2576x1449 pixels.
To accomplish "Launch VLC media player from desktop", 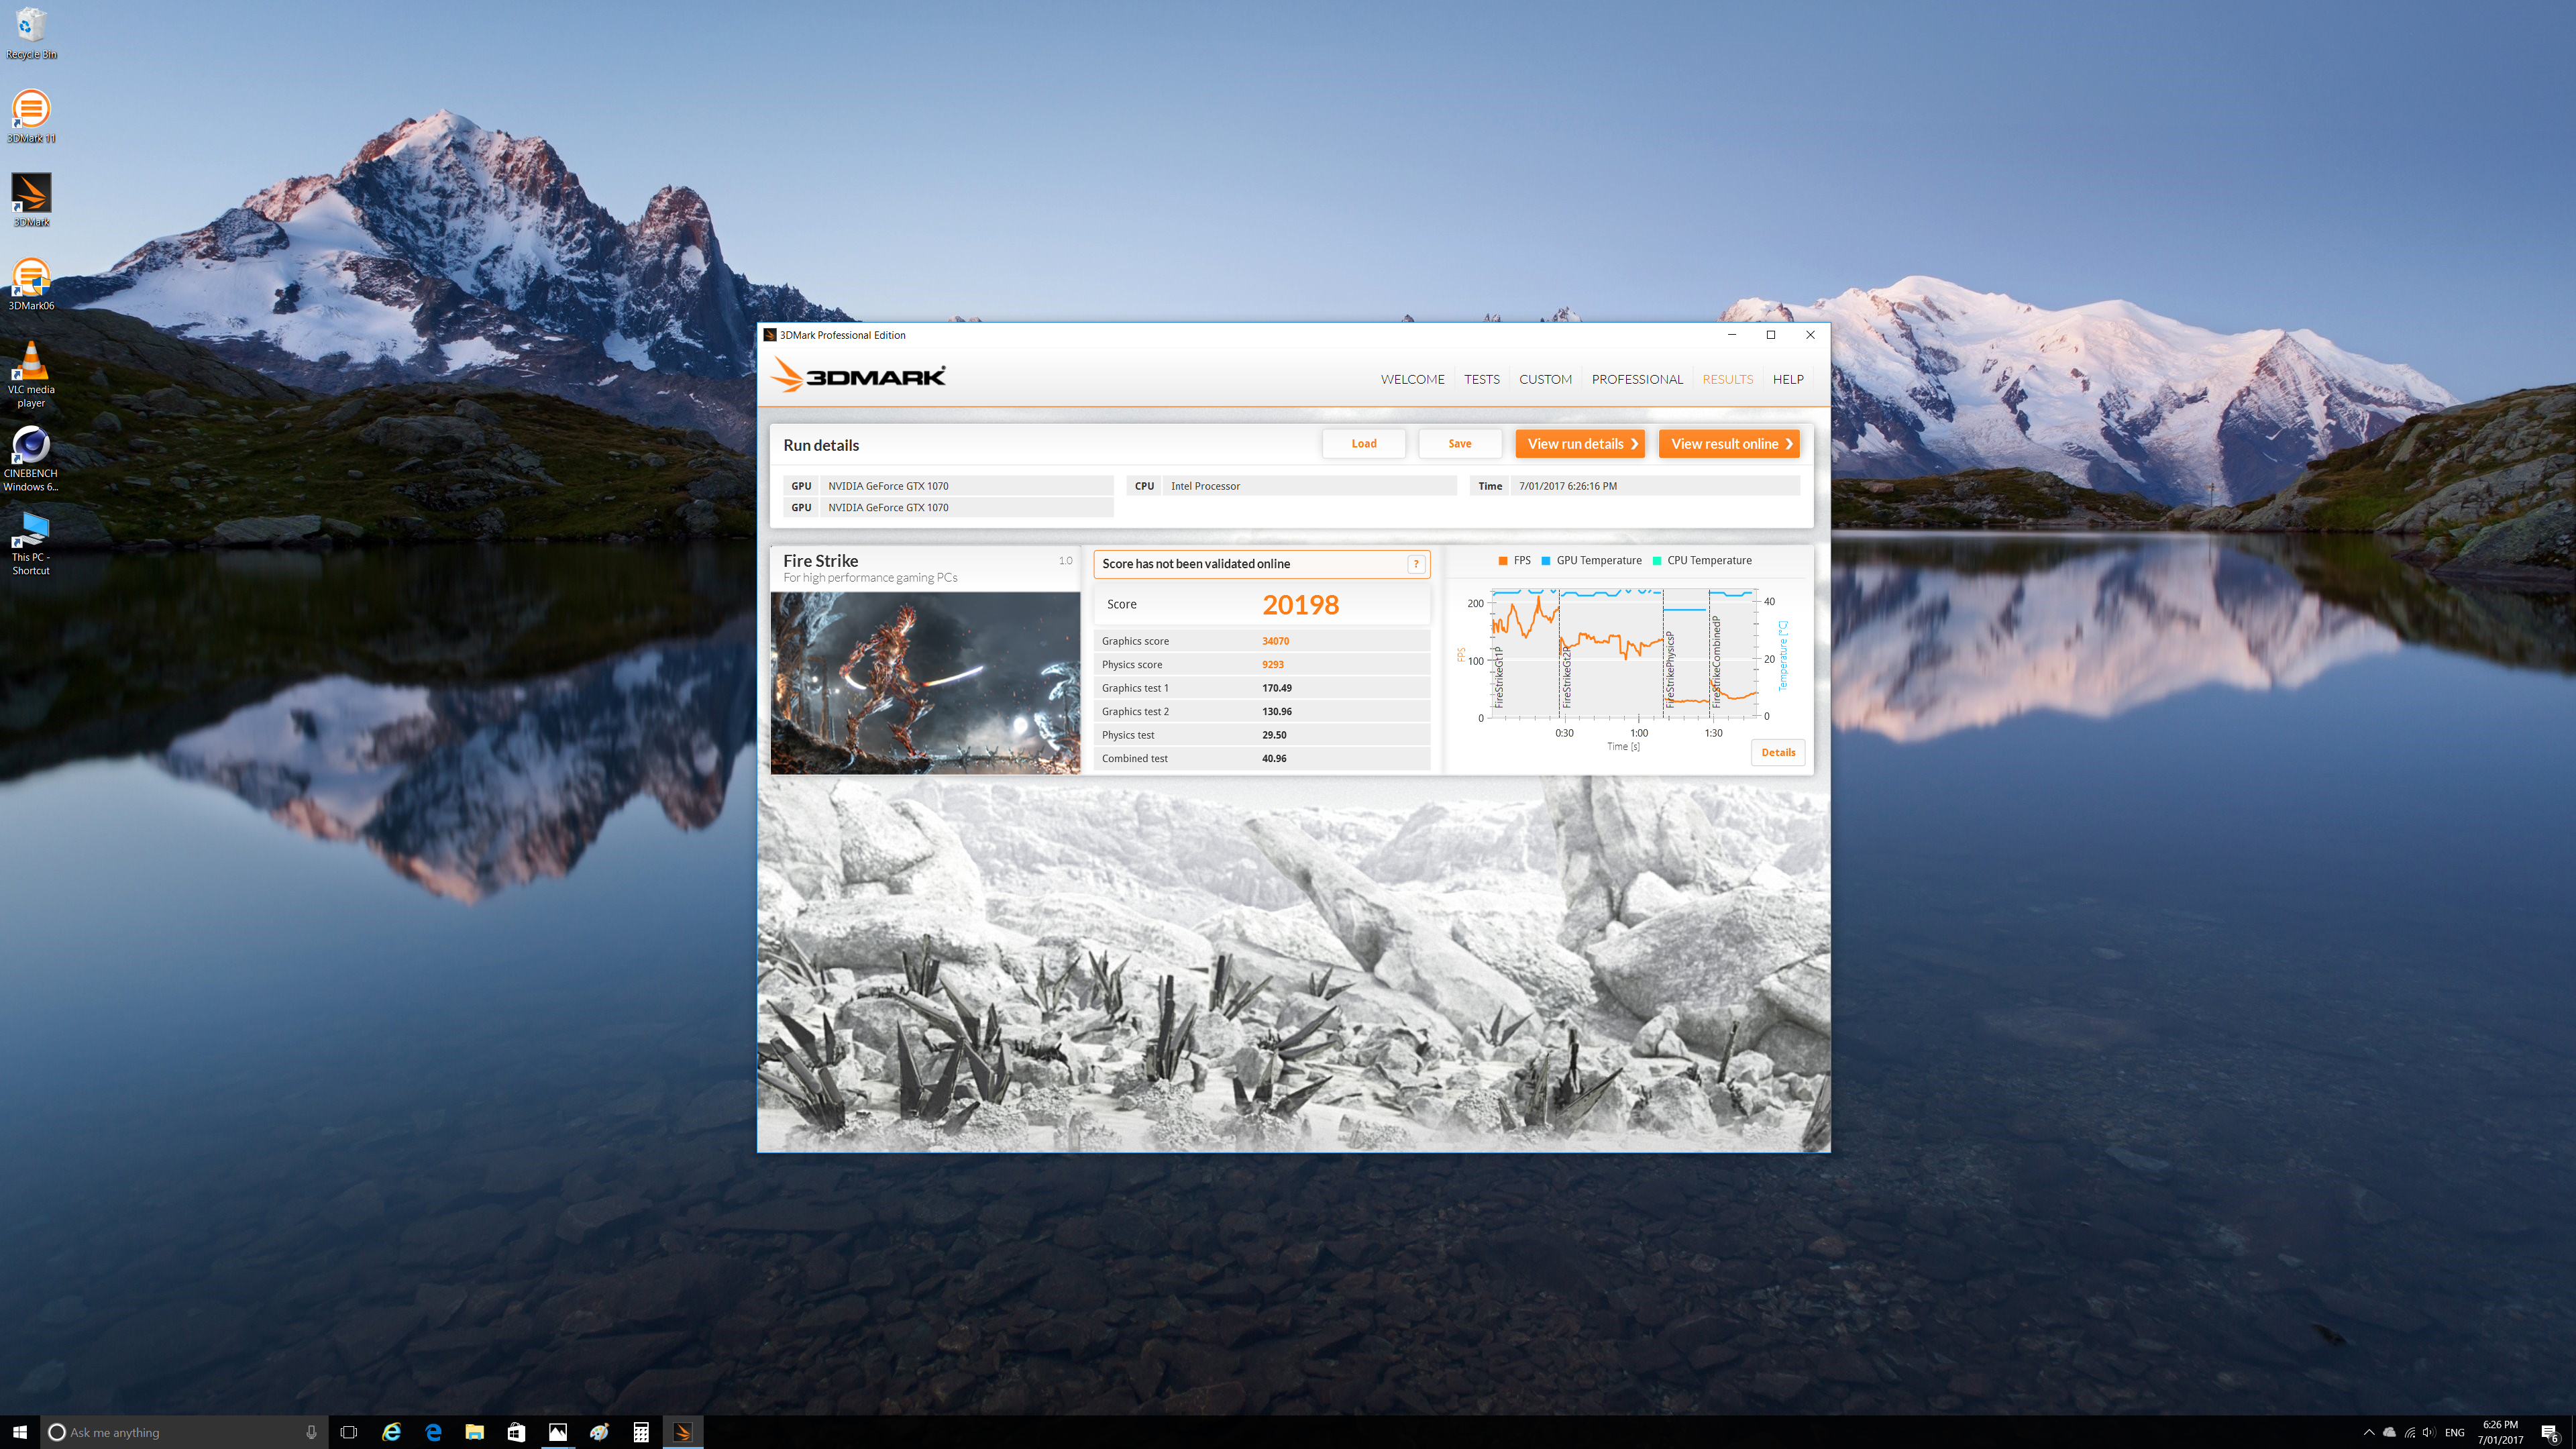I will 31,374.
